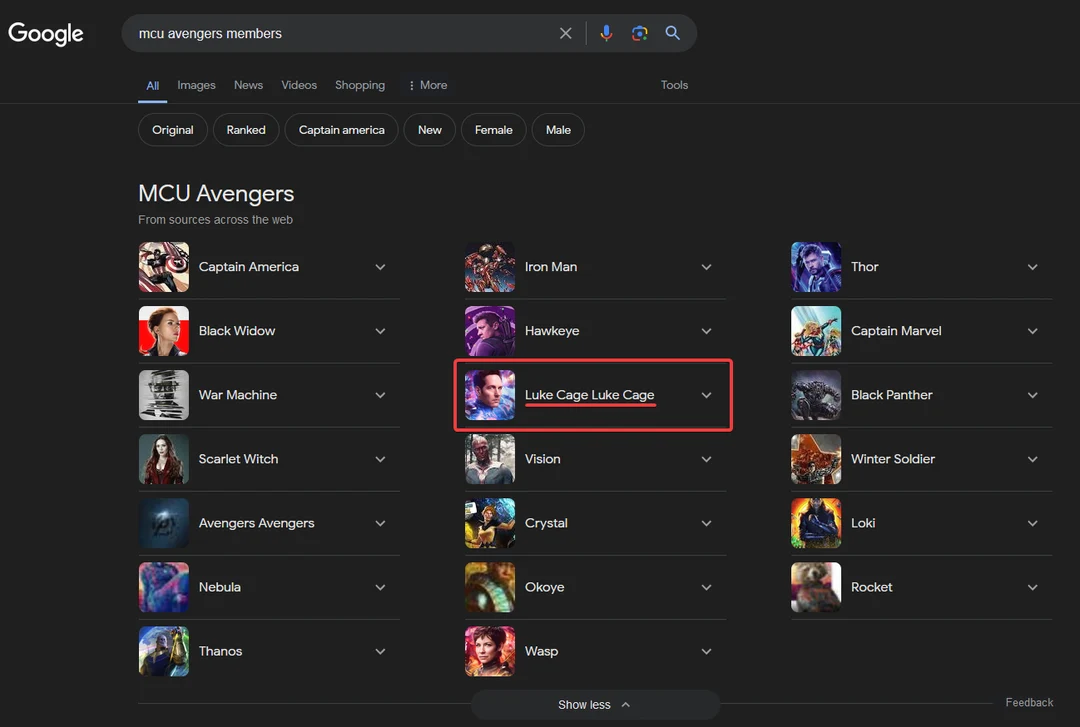1080x727 pixels.
Task: Click the magnifying glass search icon
Action: 673,33
